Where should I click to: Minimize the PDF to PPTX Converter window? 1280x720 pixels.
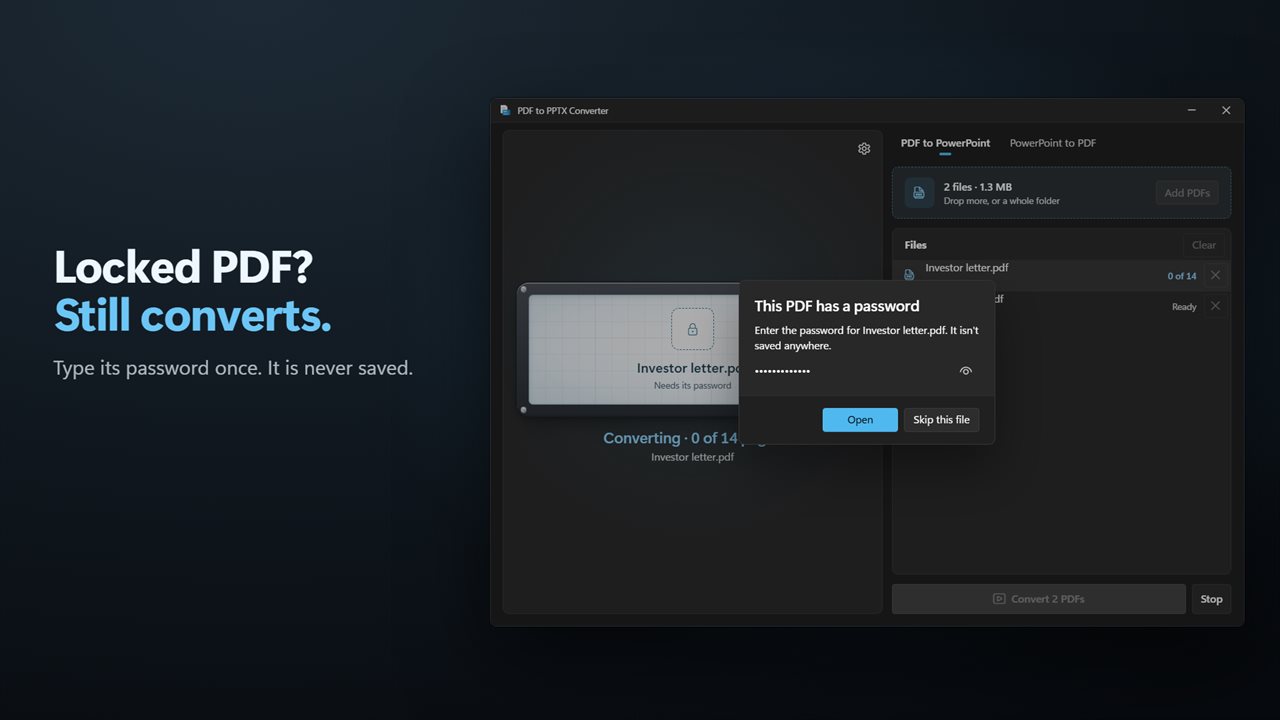(x=1192, y=111)
